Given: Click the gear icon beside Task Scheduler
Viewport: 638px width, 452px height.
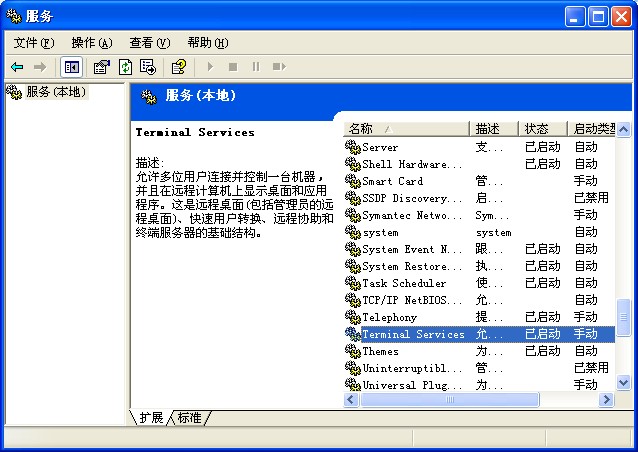Looking at the screenshot, I should 353,283.
